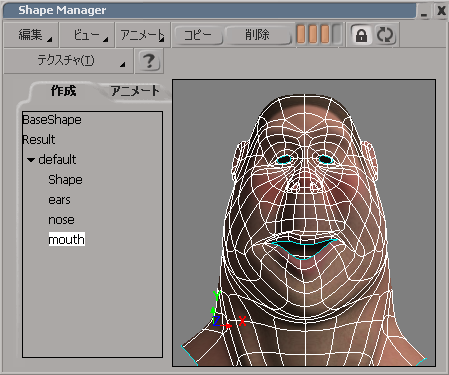Click the lock icon in toolbar

pos(361,35)
